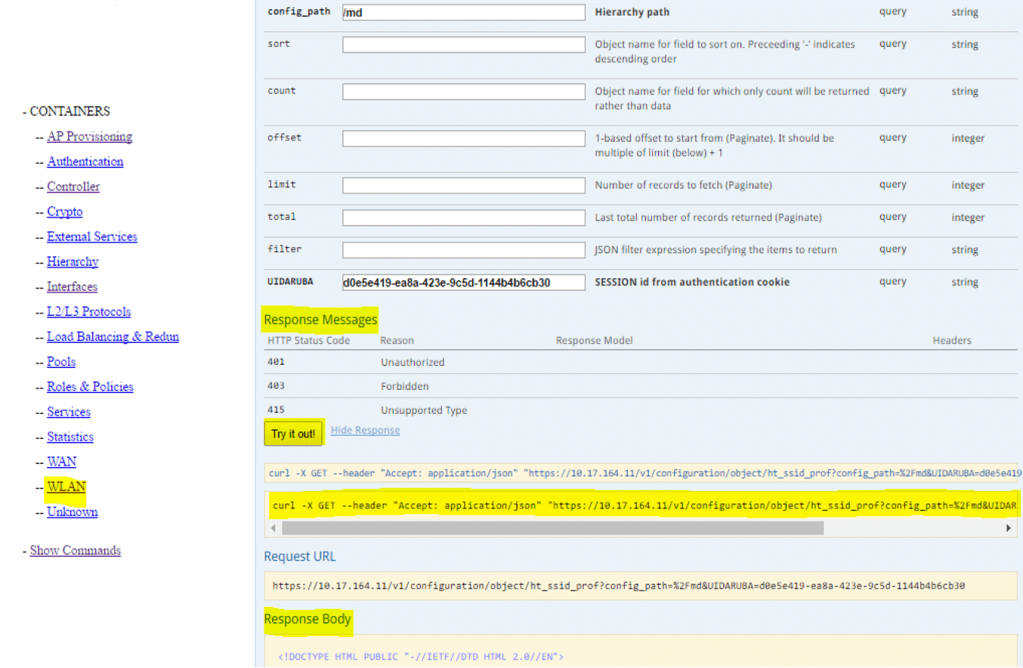Open the Roles & Policies link

[x=90, y=387]
